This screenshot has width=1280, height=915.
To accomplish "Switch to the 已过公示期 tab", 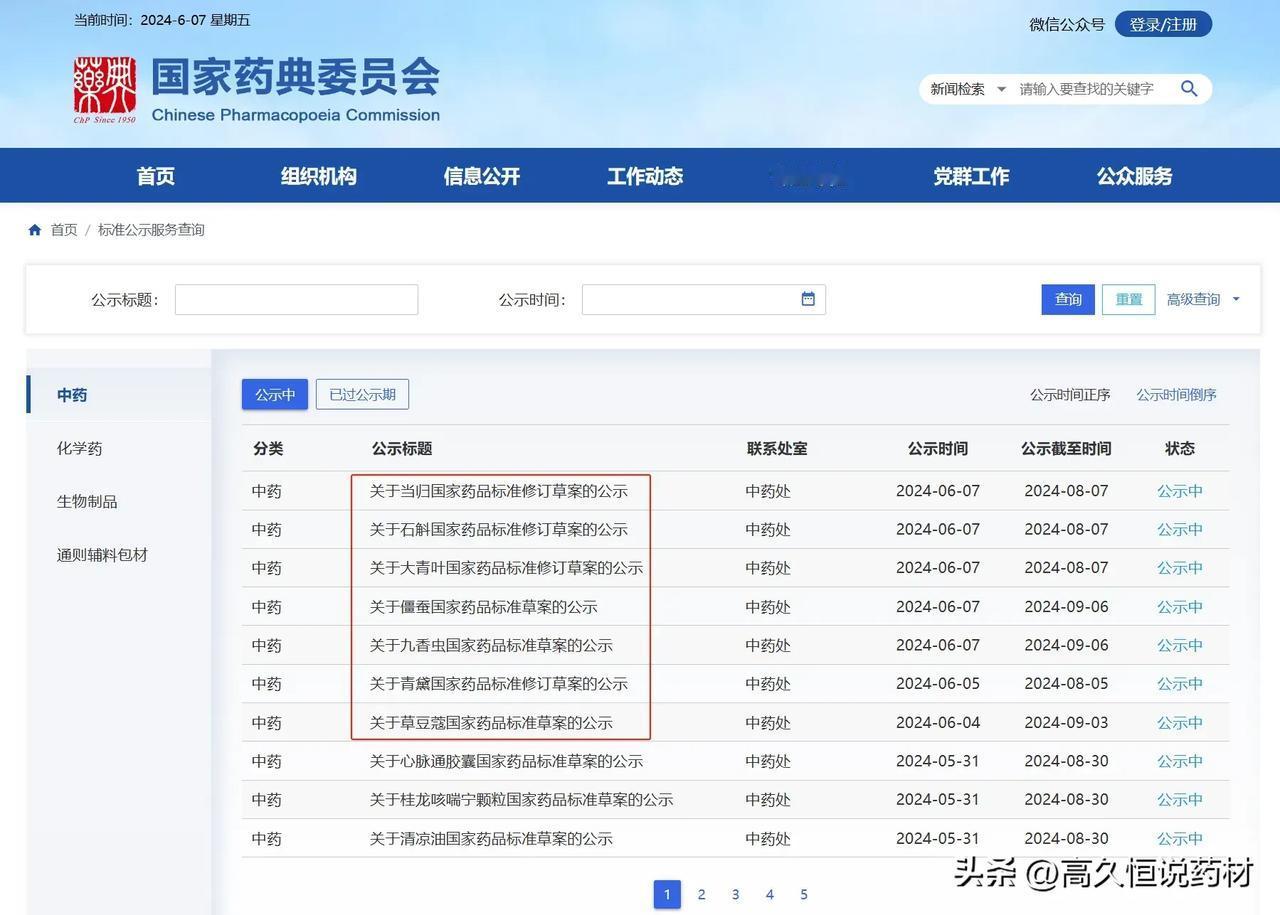I will point(362,394).
